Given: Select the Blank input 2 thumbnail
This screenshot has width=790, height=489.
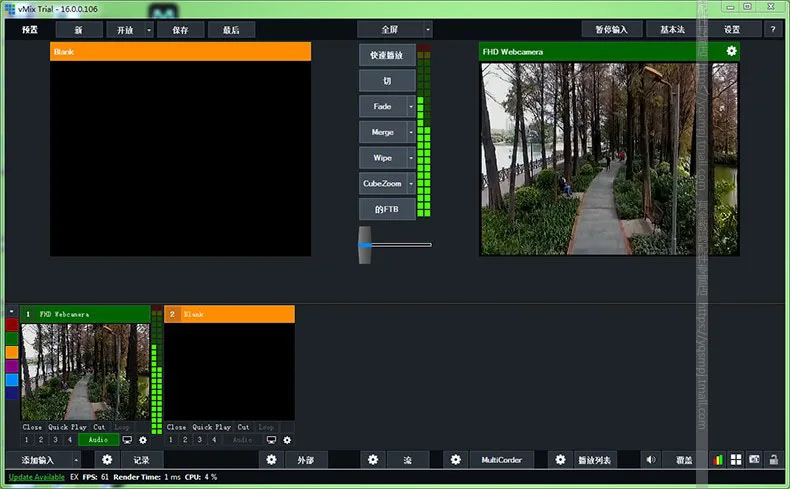Looking at the screenshot, I should (230, 372).
